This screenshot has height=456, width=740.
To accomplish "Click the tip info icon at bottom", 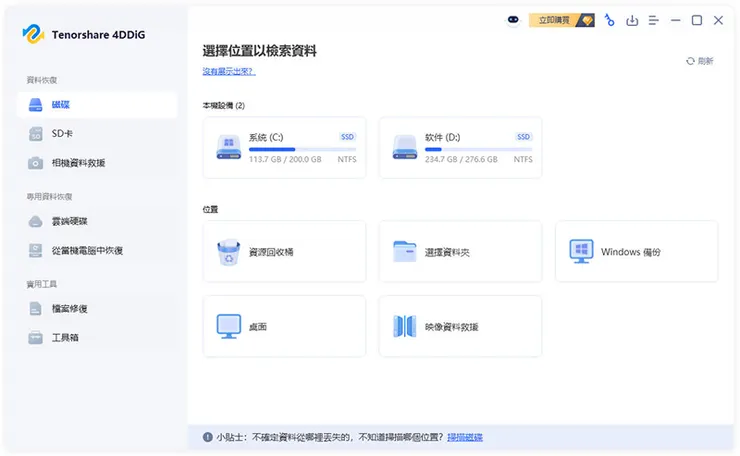I will pyautogui.click(x=208, y=437).
